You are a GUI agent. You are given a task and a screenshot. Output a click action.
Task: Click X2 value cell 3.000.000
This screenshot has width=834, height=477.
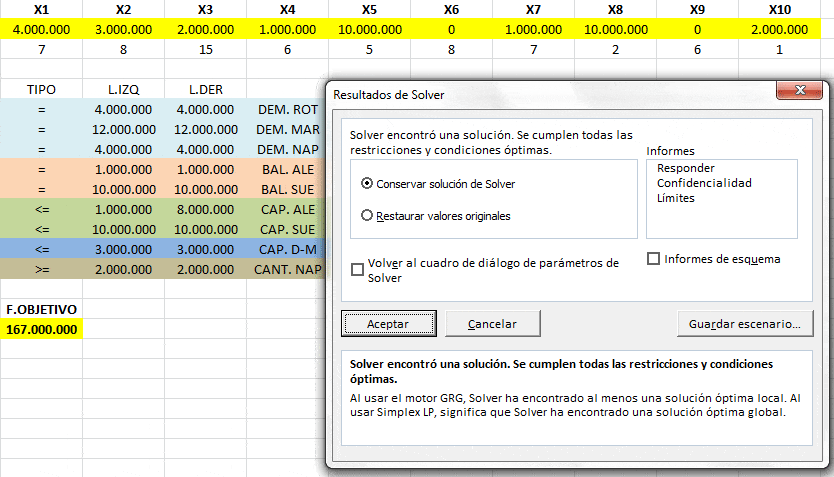[123, 29]
